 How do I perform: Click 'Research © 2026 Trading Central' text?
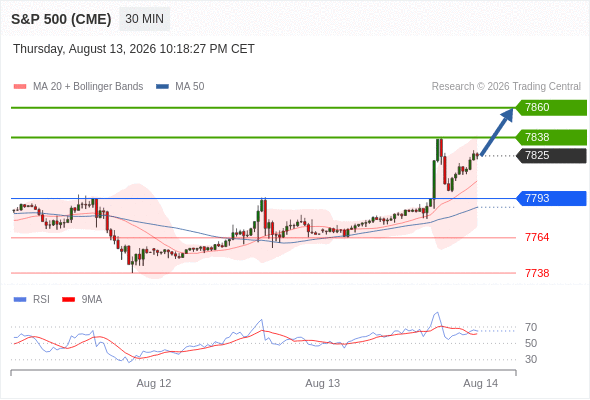coord(506,87)
